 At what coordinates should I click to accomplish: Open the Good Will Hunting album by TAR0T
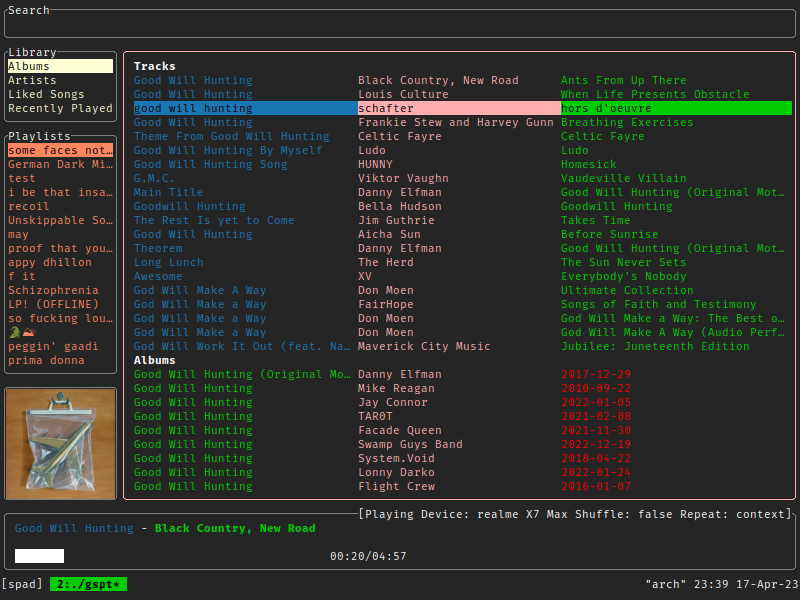(193, 416)
